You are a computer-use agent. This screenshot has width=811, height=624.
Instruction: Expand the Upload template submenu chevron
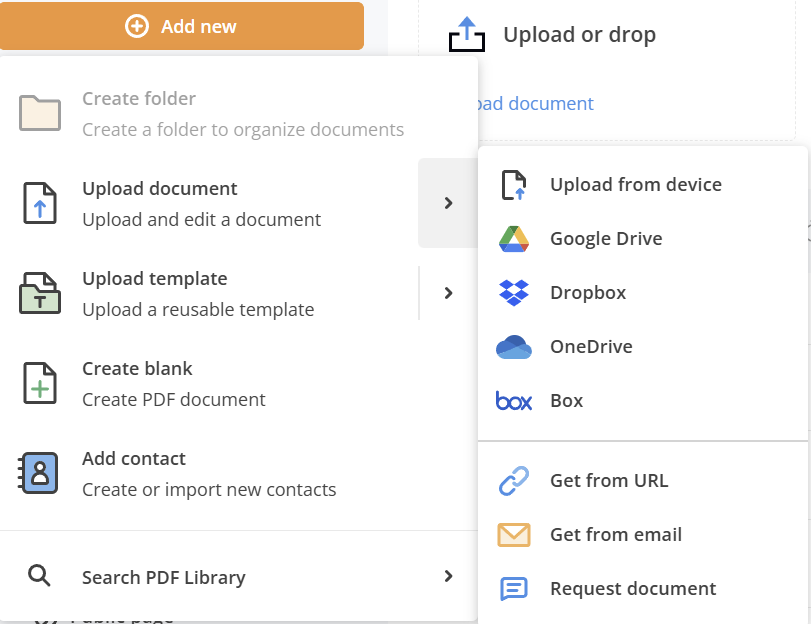pyautogui.click(x=448, y=293)
